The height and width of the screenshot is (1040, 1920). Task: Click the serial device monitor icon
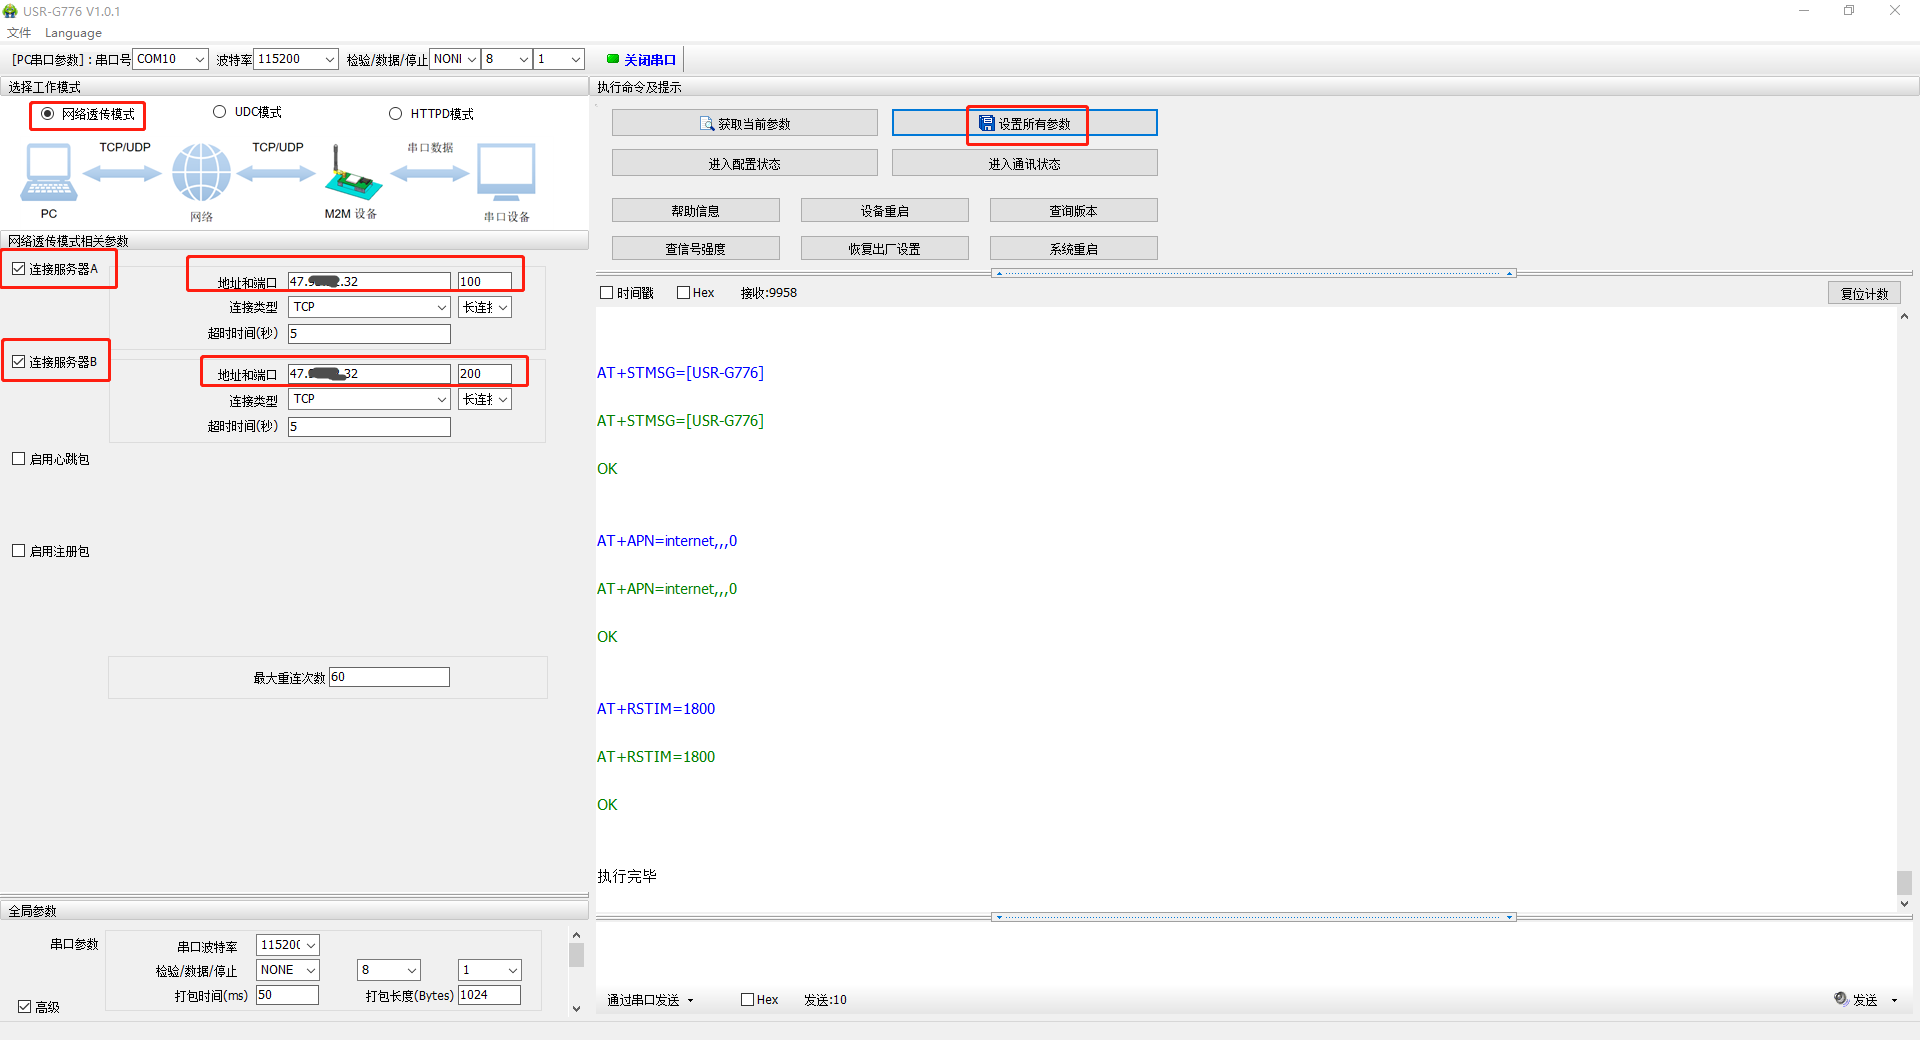[506, 172]
